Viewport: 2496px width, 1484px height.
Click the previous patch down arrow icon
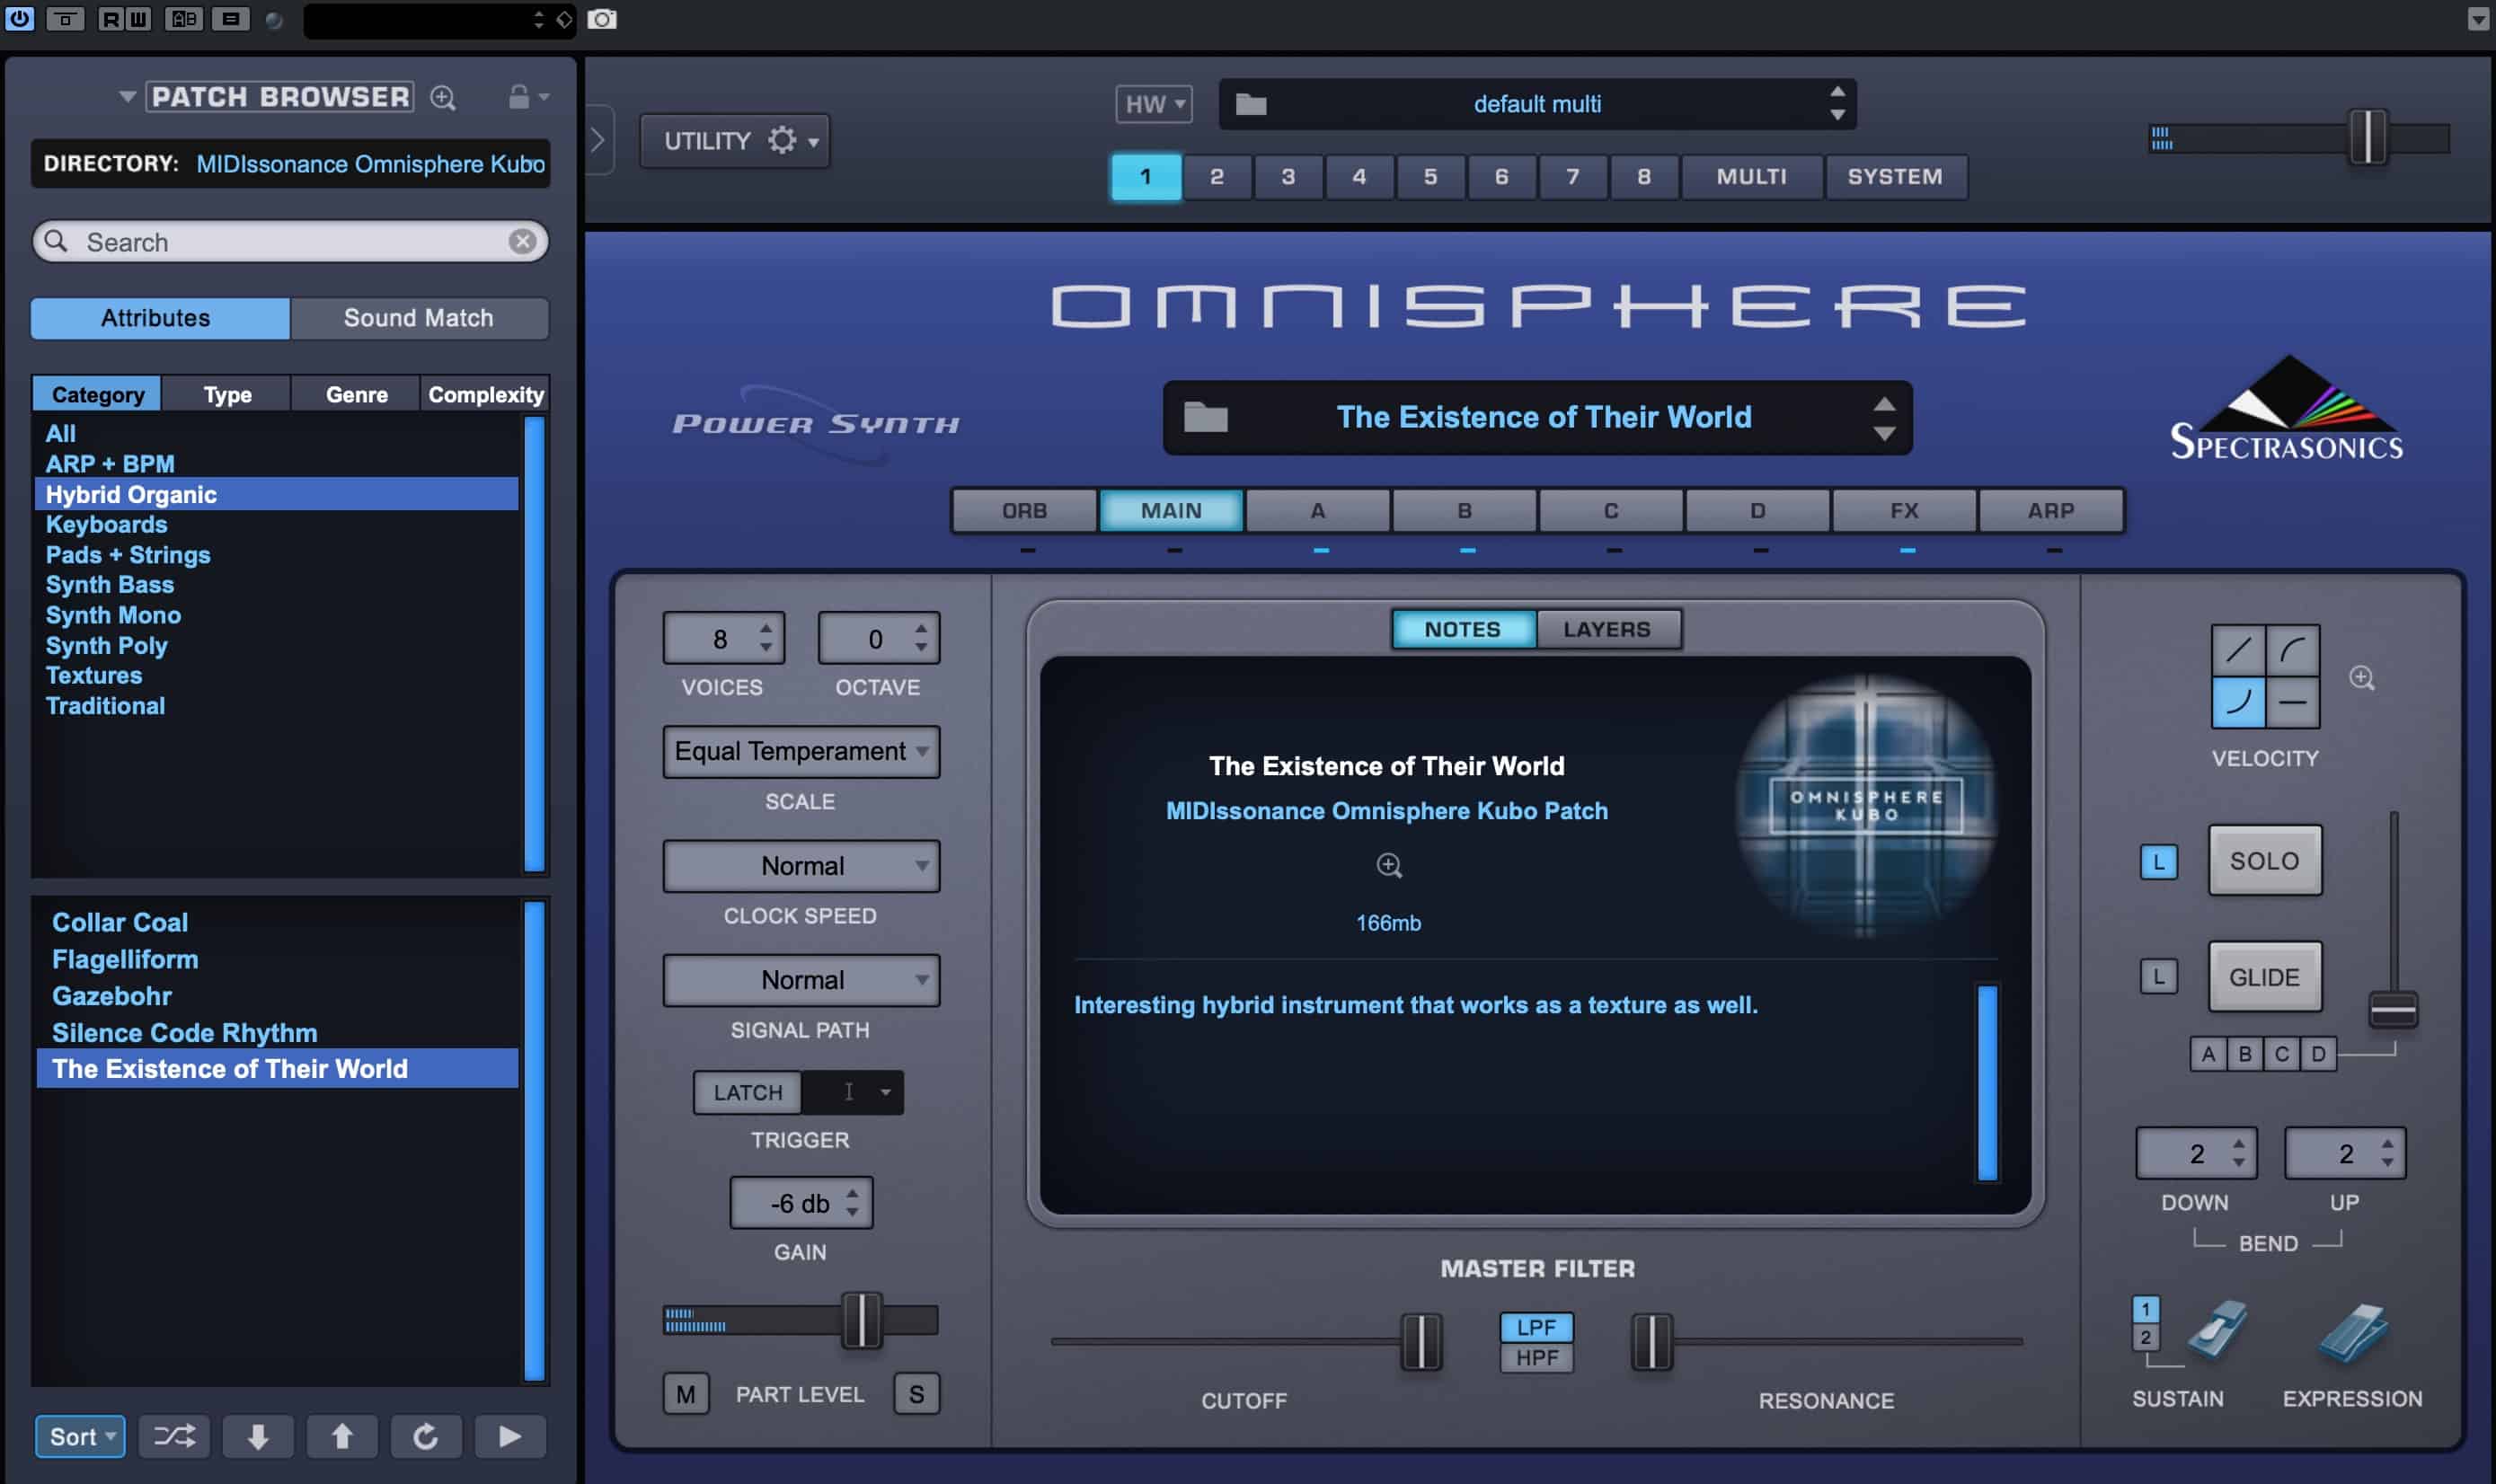coord(258,1436)
